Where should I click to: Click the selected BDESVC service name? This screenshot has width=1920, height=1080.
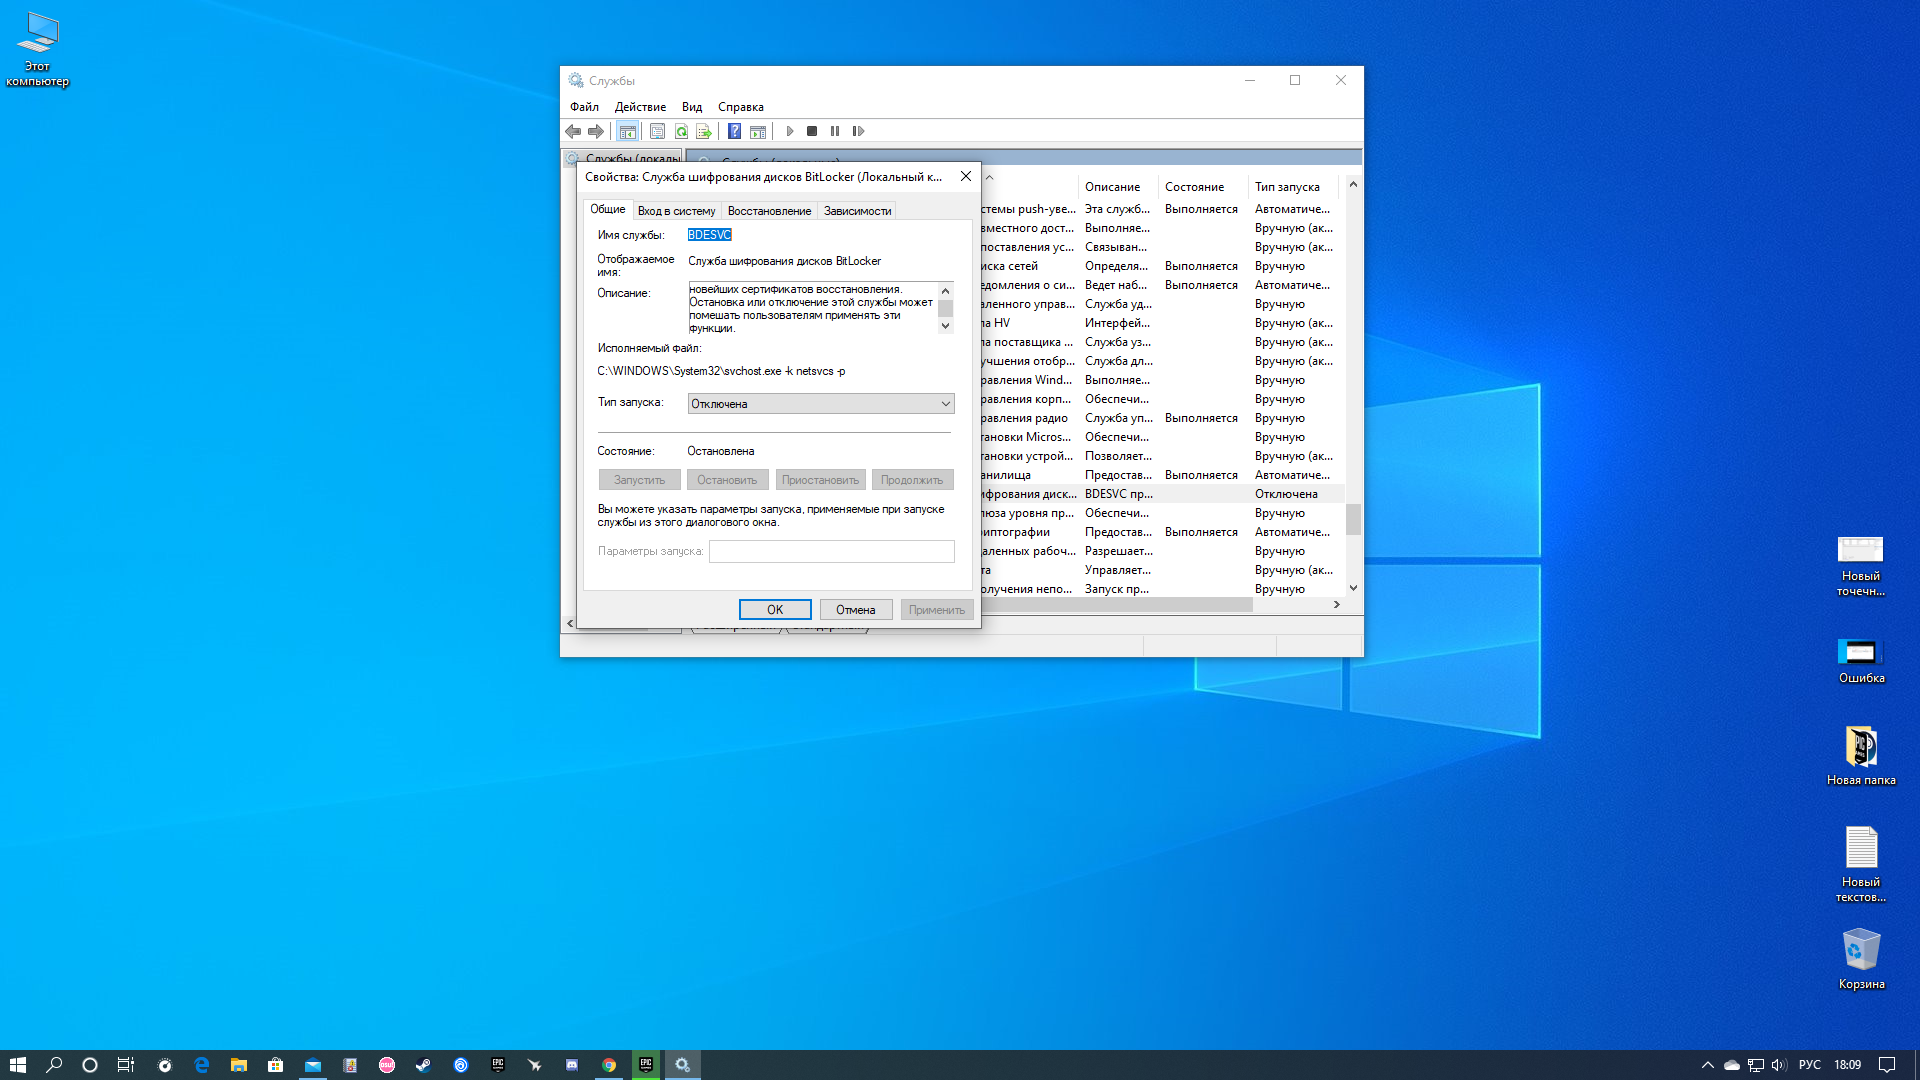point(710,235)
